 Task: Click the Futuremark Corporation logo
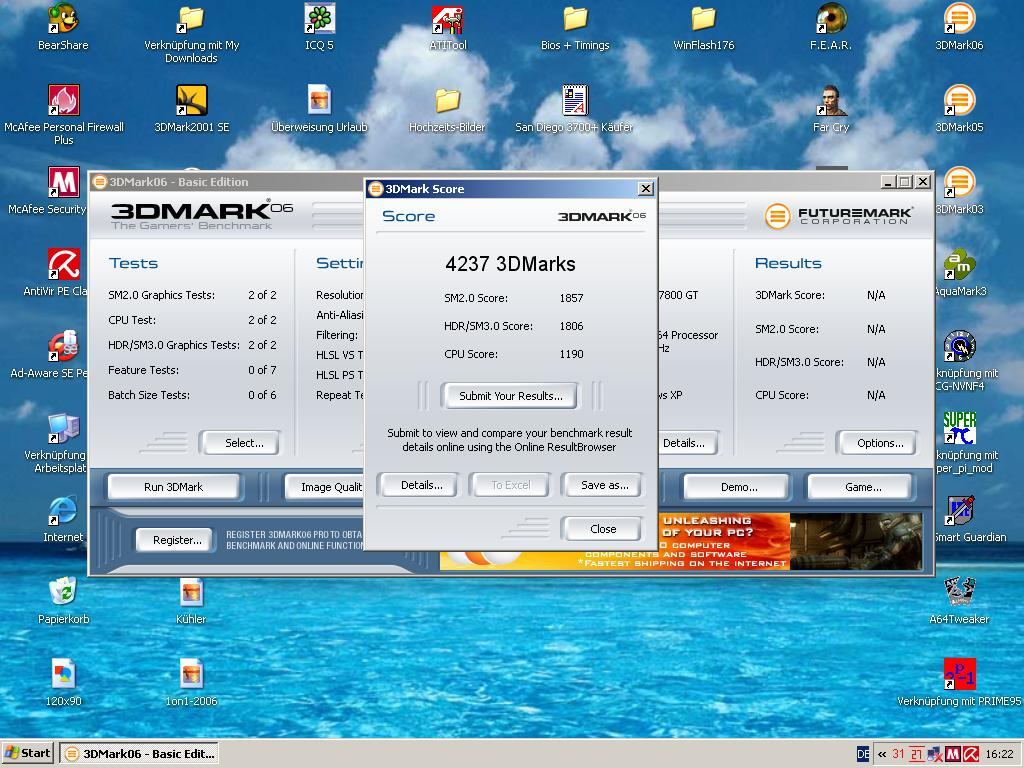click(x=839, y=216)
